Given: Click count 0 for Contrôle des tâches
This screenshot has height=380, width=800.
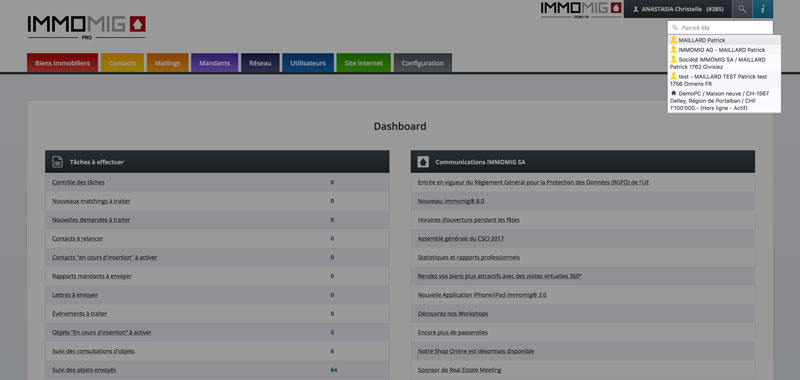Looking at the screenshot, I should pyautogui.click(x=332, y=182).
